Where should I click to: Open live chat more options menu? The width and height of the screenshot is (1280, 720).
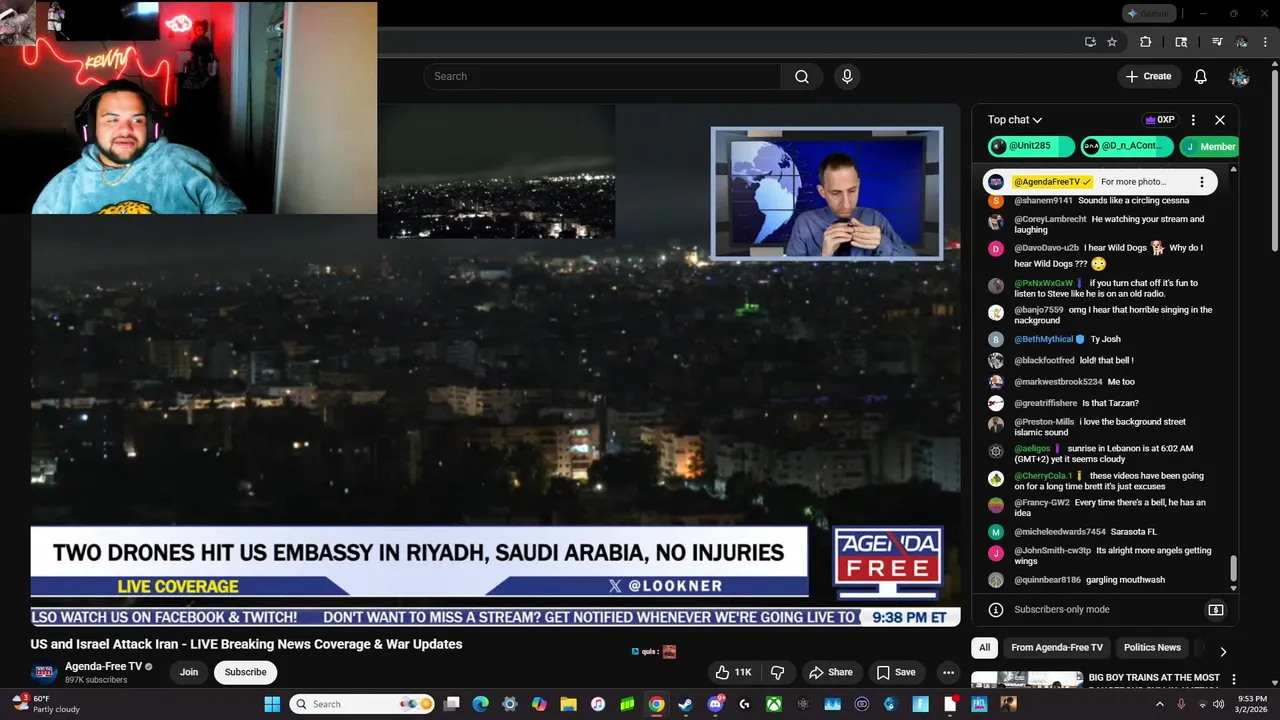pyautogui.click(x=1193, y=120)
